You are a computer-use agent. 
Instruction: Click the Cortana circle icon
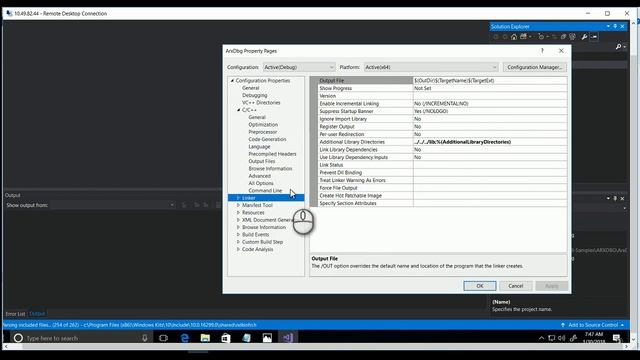[x=18, y=338]
